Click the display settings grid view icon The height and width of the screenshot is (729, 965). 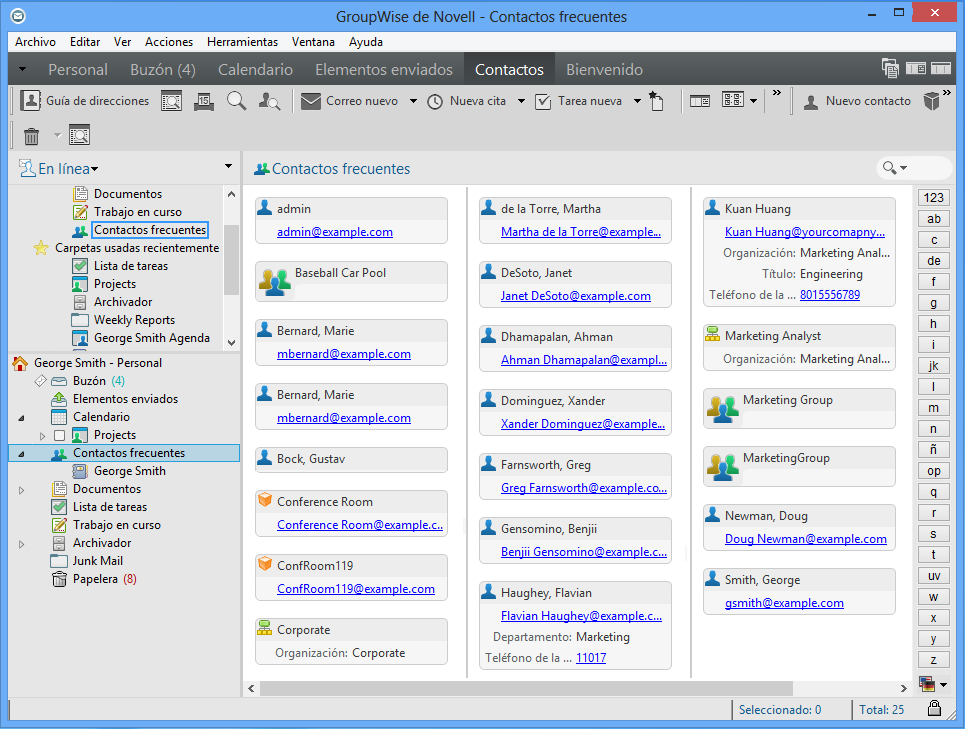pyautogui.click(x=733, y=100)
